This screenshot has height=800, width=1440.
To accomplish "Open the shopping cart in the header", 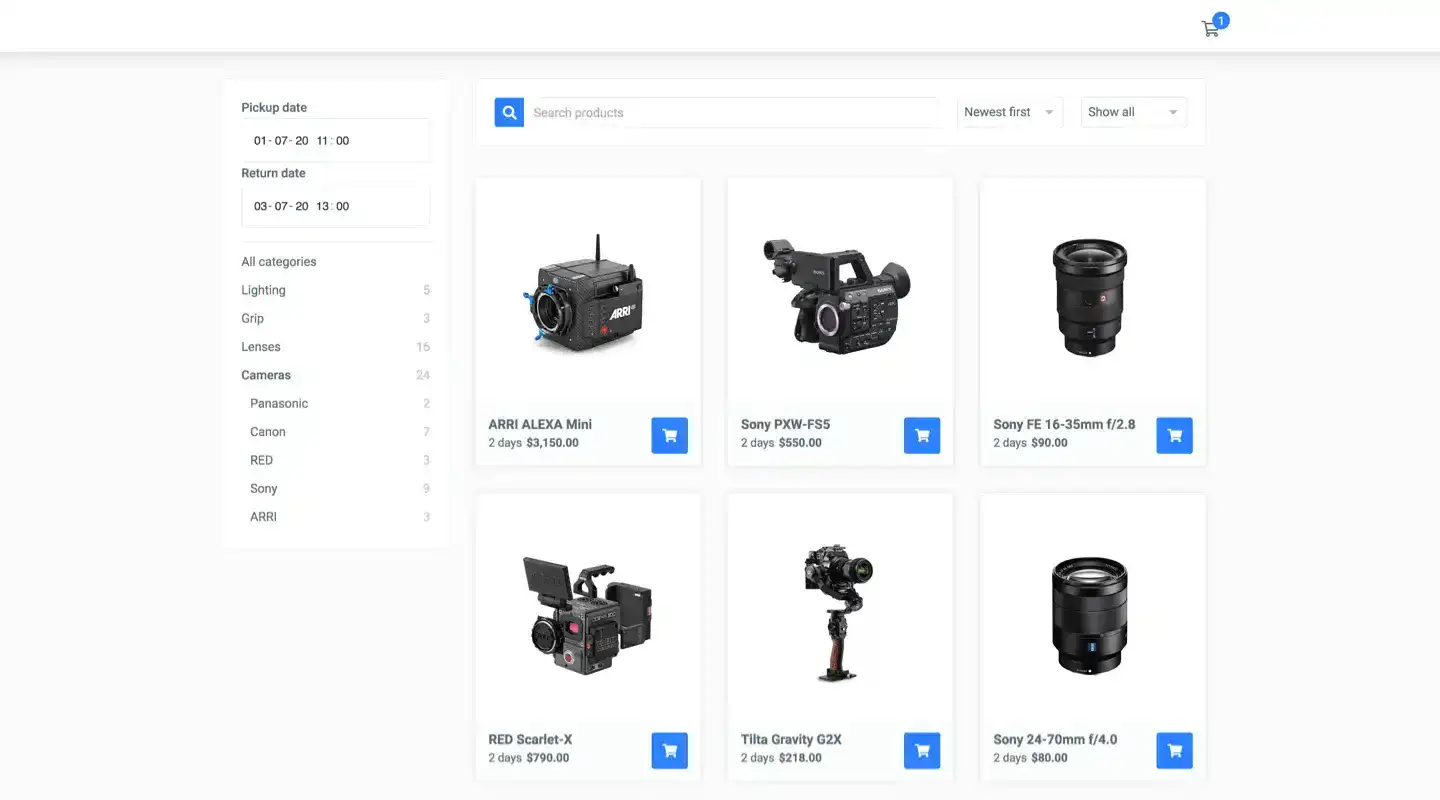I will tap(1210, 28).
